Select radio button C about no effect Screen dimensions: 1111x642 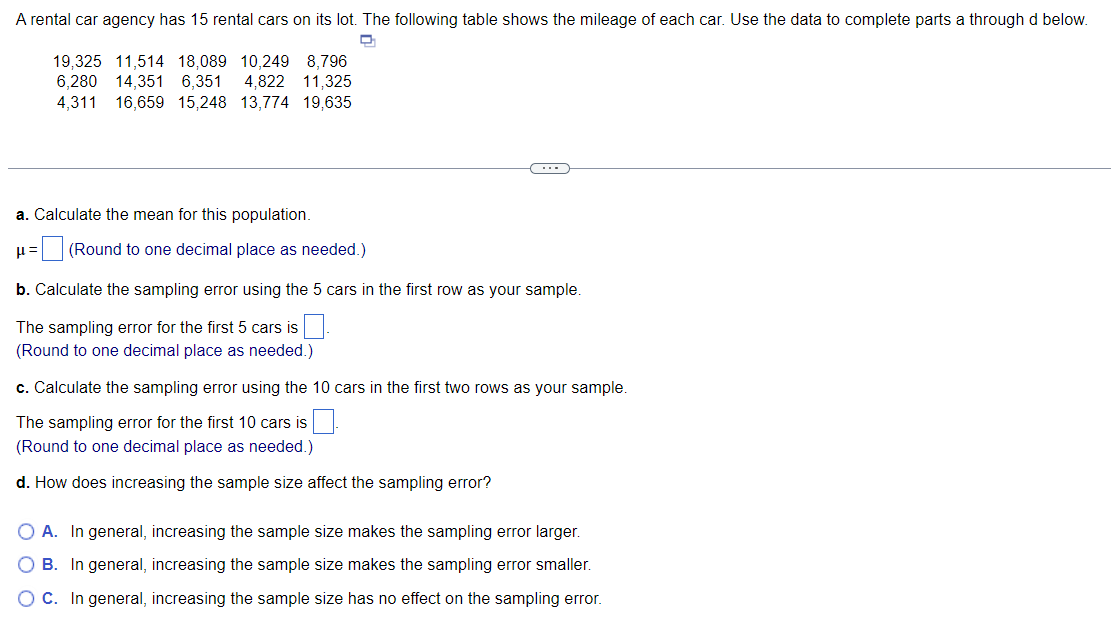25,598
